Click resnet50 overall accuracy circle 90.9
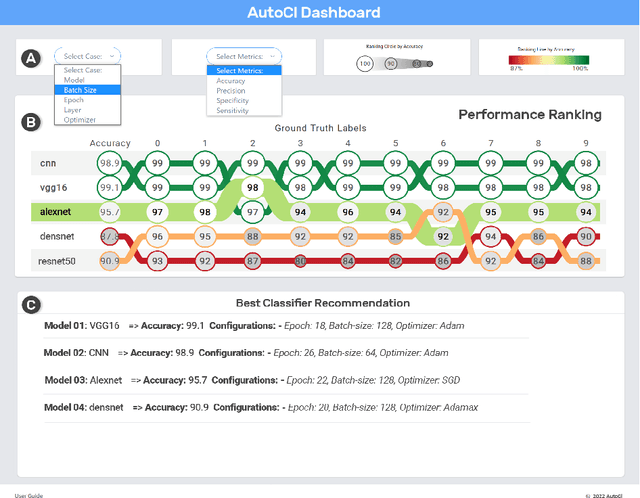 click(x=110, y=261)
